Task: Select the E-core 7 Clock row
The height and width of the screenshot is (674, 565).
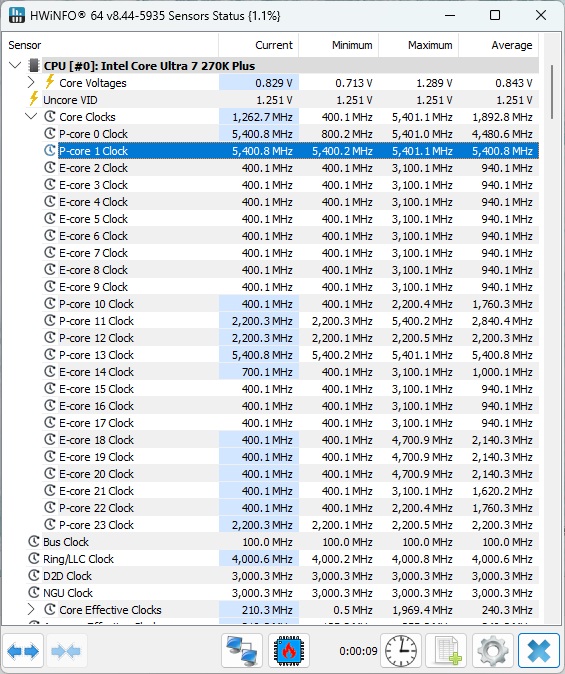Action: [291, 253]
